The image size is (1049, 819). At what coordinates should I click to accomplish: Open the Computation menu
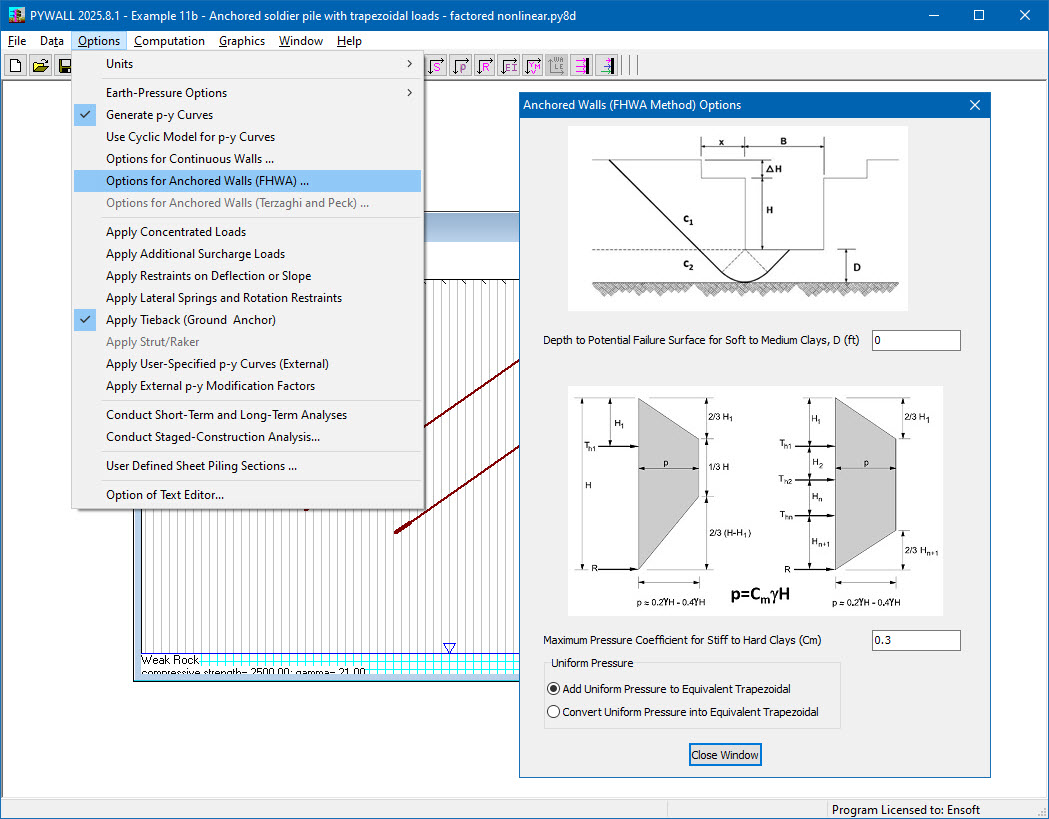tap(169, 41)
